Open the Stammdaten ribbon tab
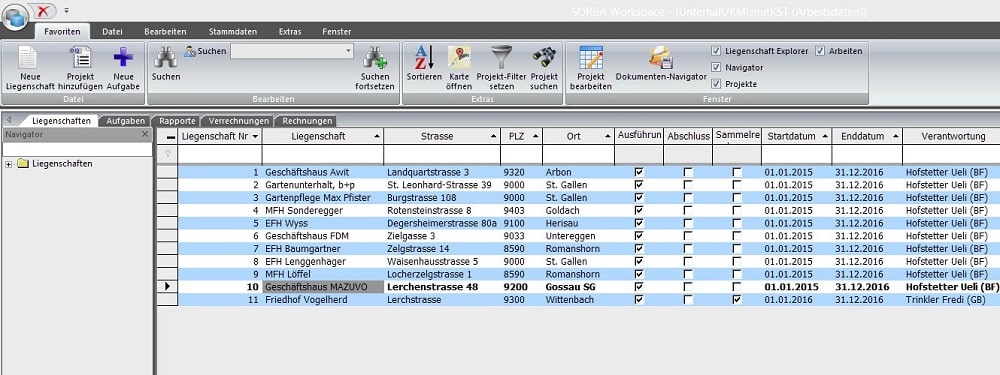Image resolution: width=1000 pixels, height=375 pixels. pyautogui.click(x=233, y=31)
